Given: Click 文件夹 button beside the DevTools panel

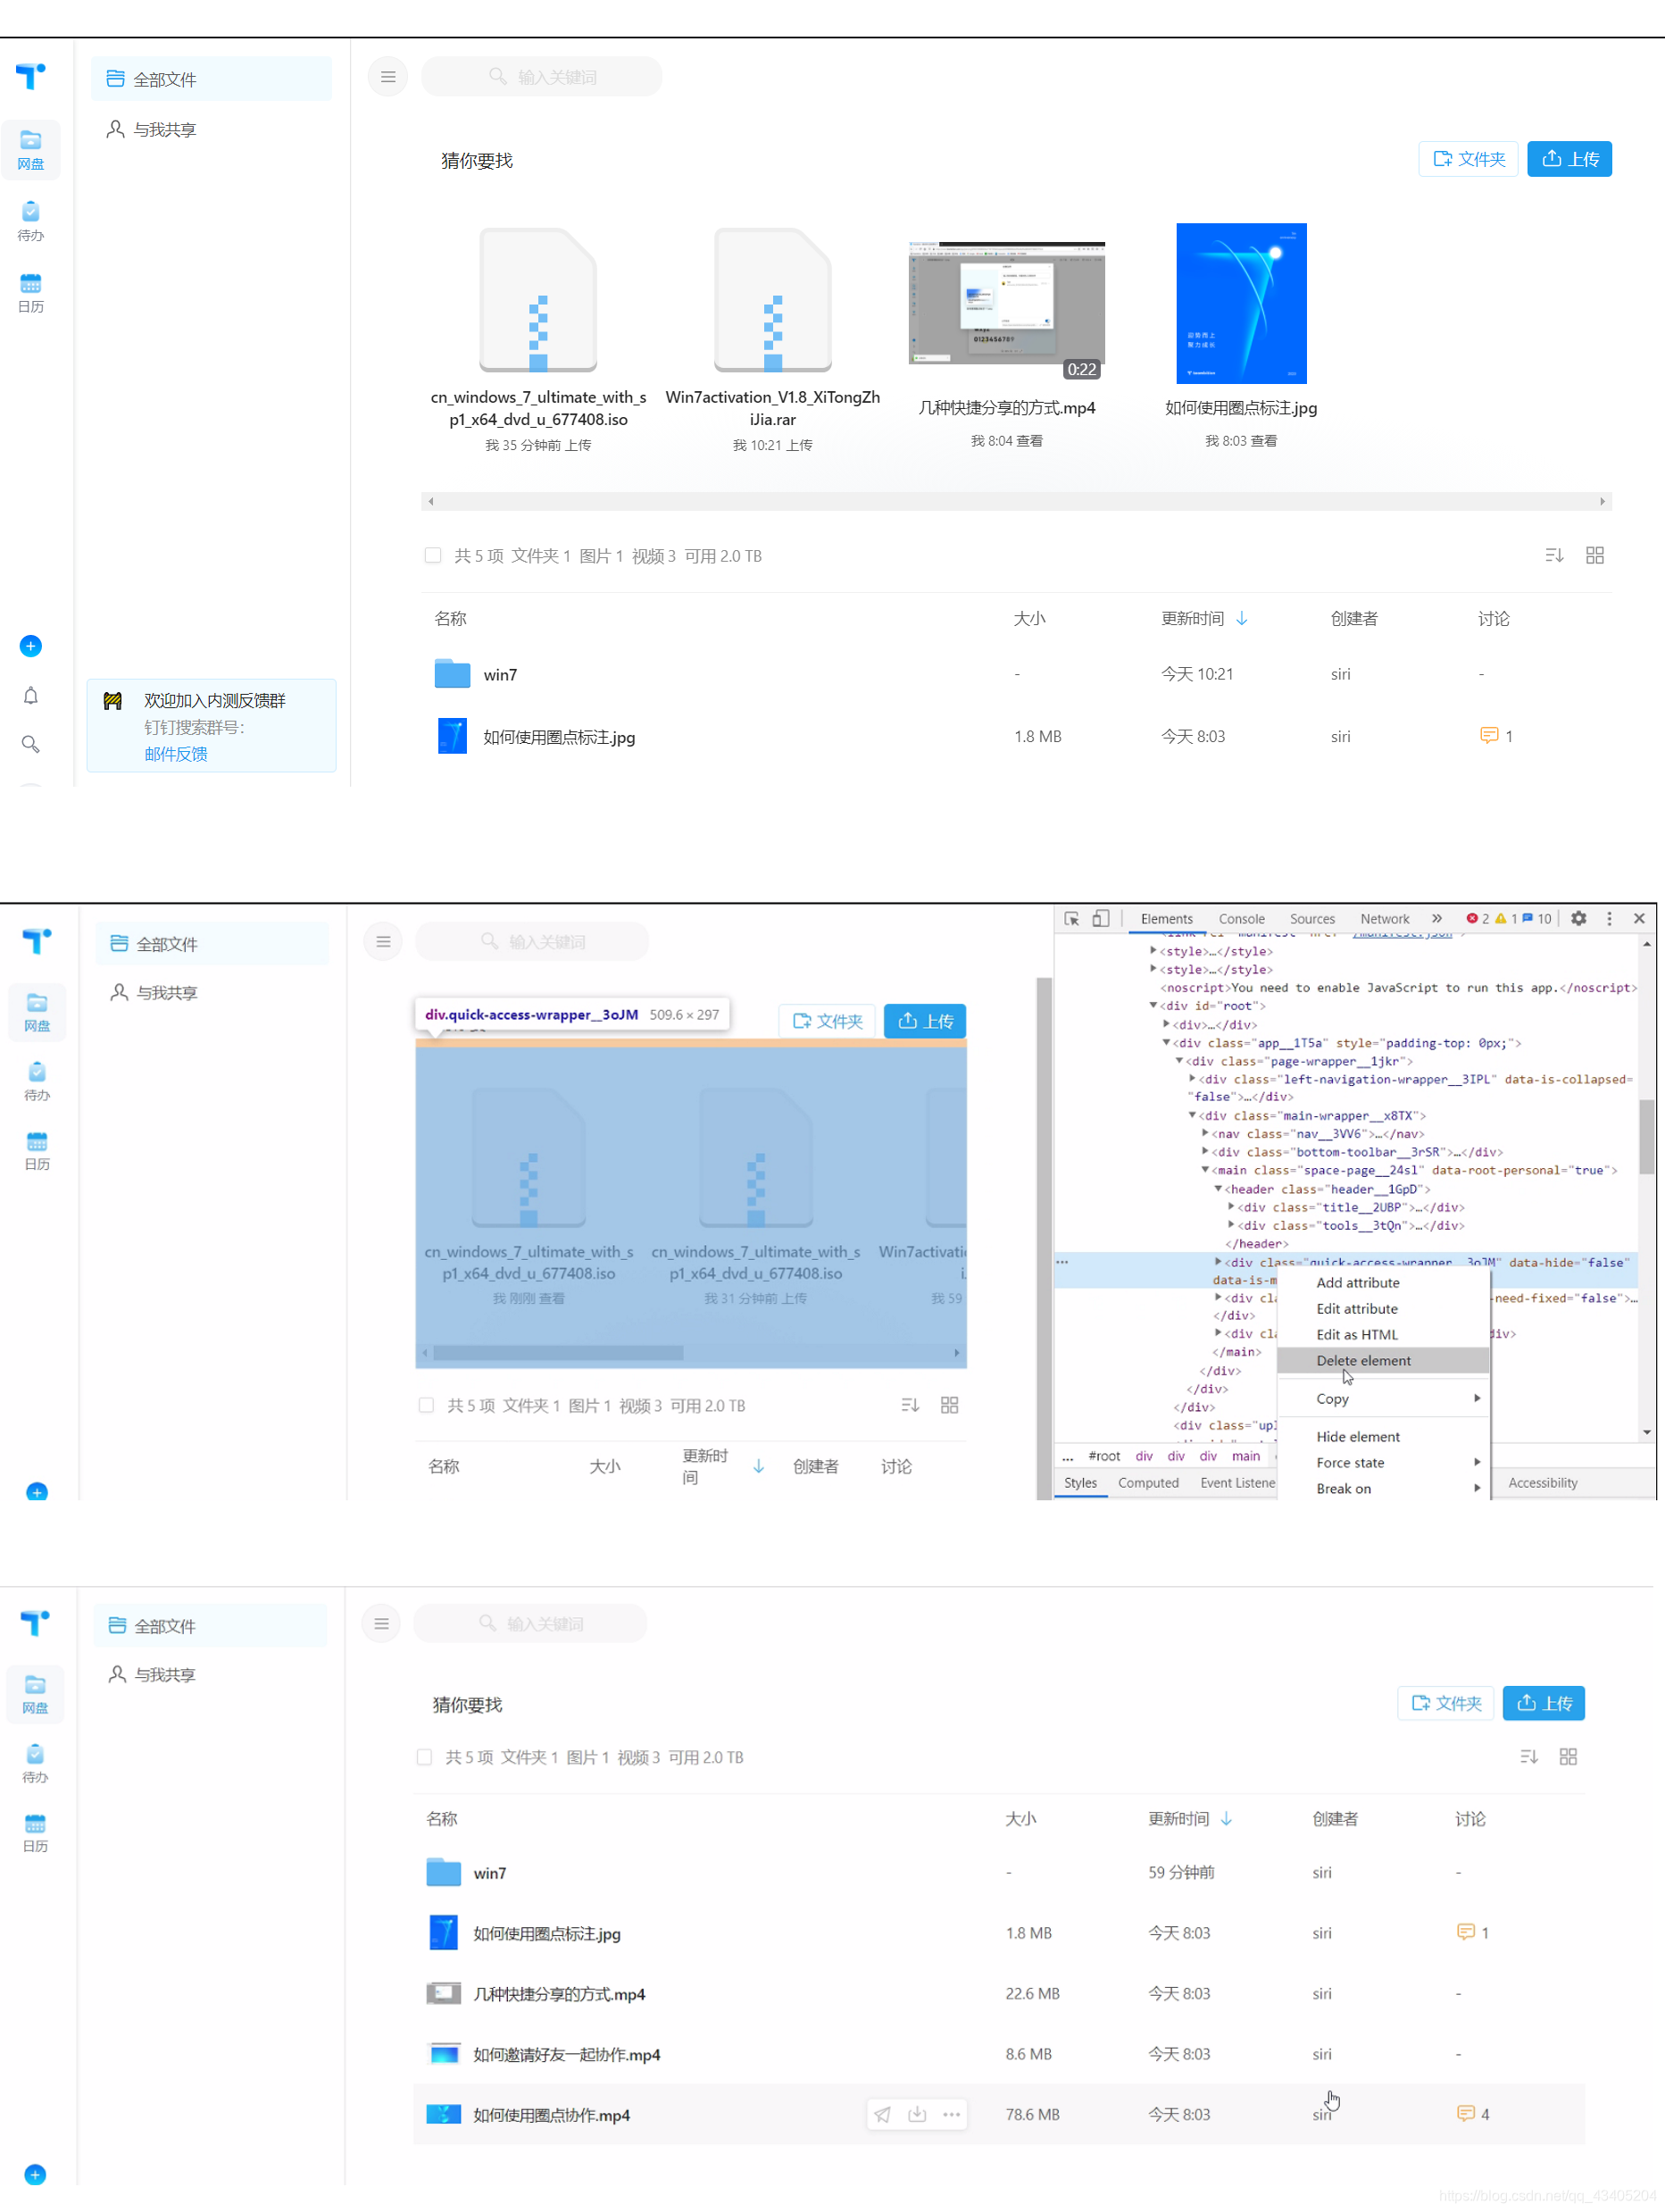Looking at the screenshot, I should [x=827, y=1020].
